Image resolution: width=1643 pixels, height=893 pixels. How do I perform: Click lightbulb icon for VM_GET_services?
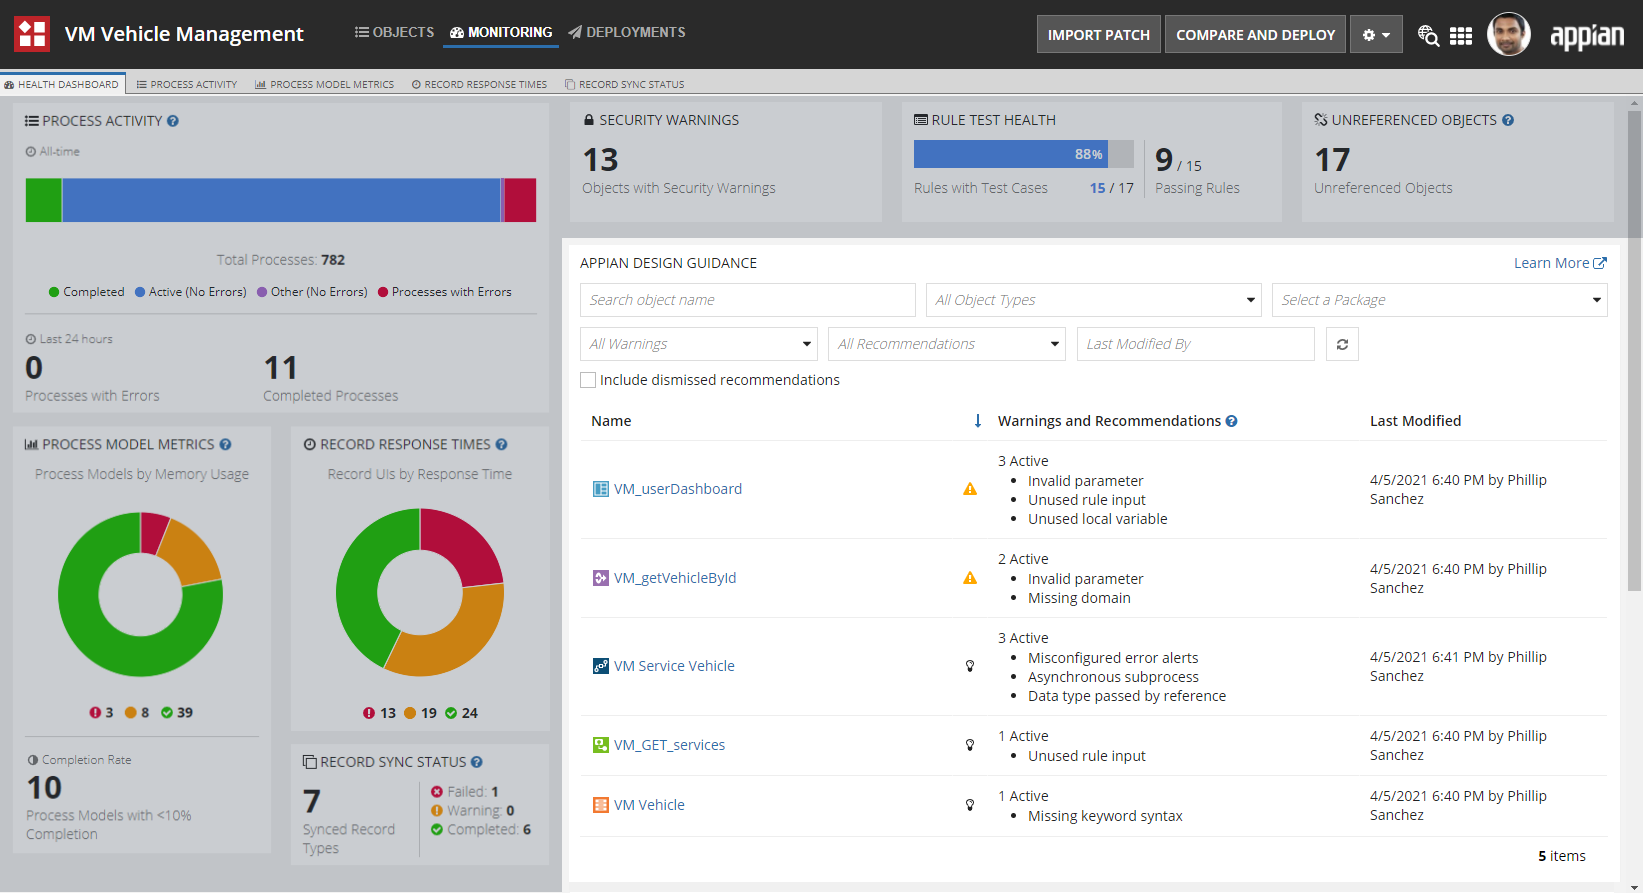tap(970, 745)
